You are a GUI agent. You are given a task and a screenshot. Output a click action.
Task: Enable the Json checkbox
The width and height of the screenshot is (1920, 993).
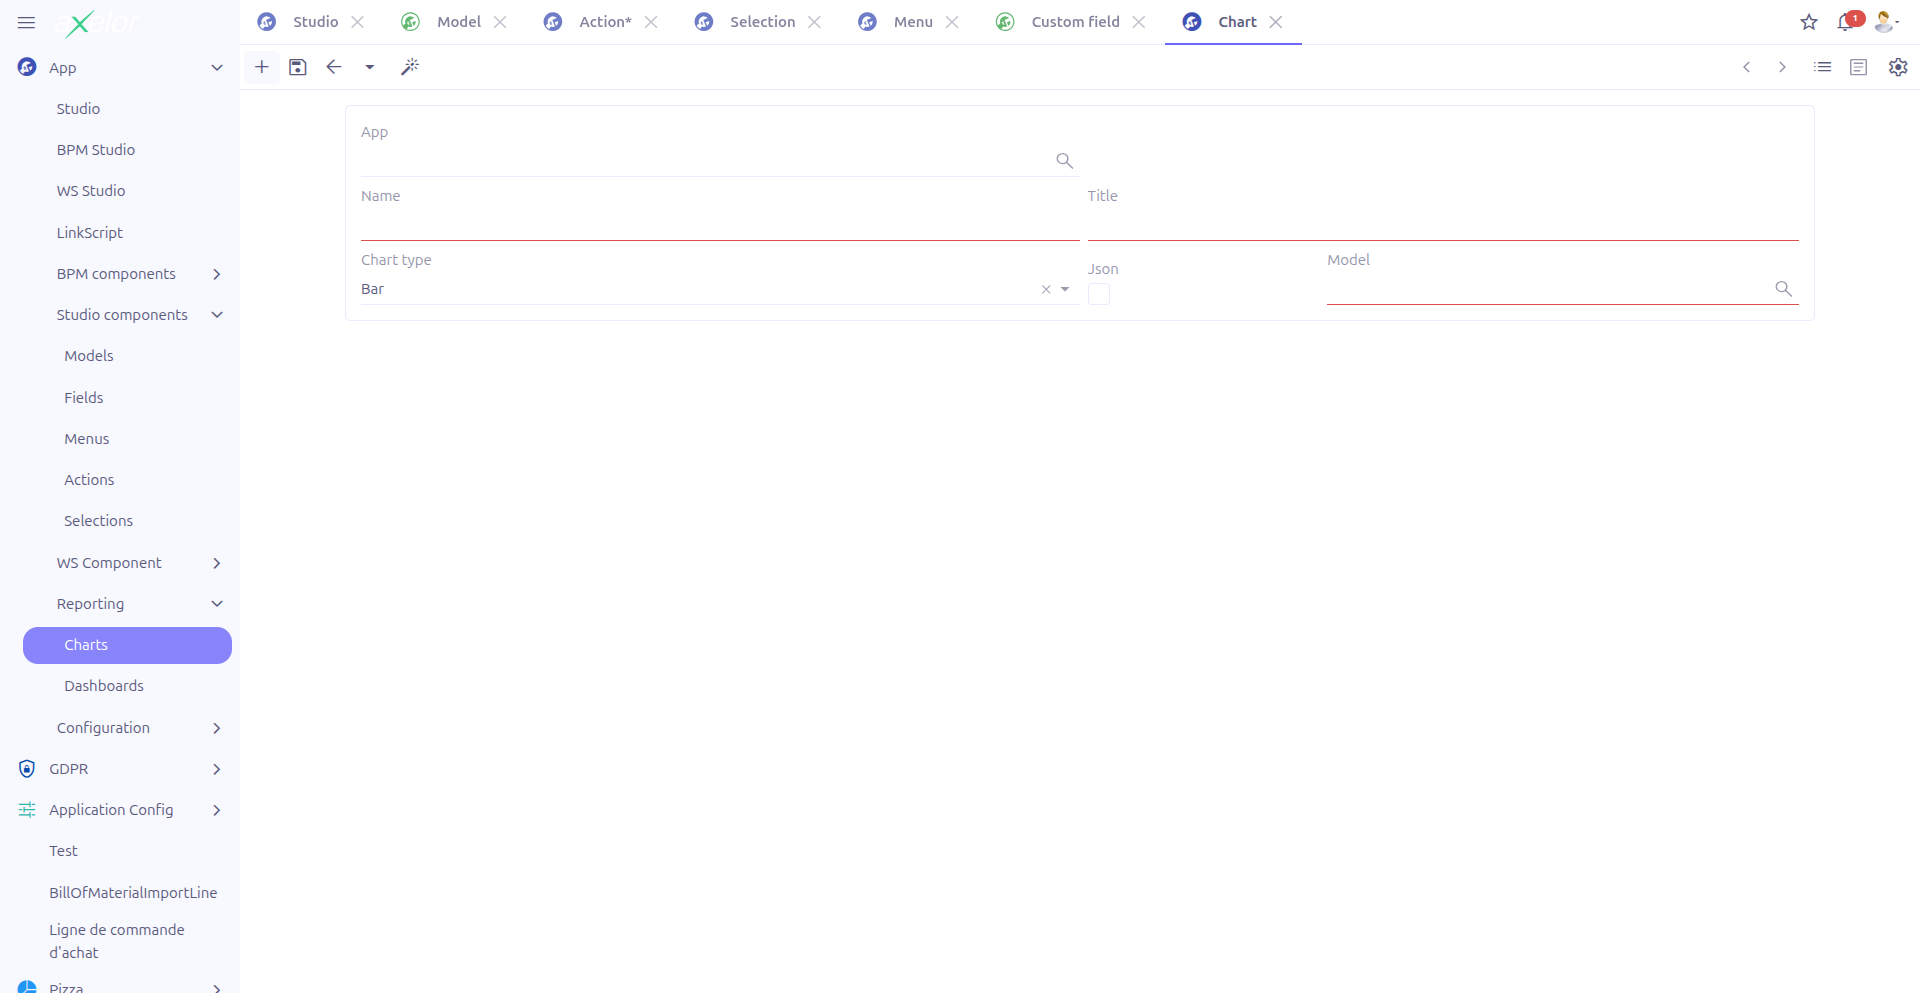(1099, 294)
